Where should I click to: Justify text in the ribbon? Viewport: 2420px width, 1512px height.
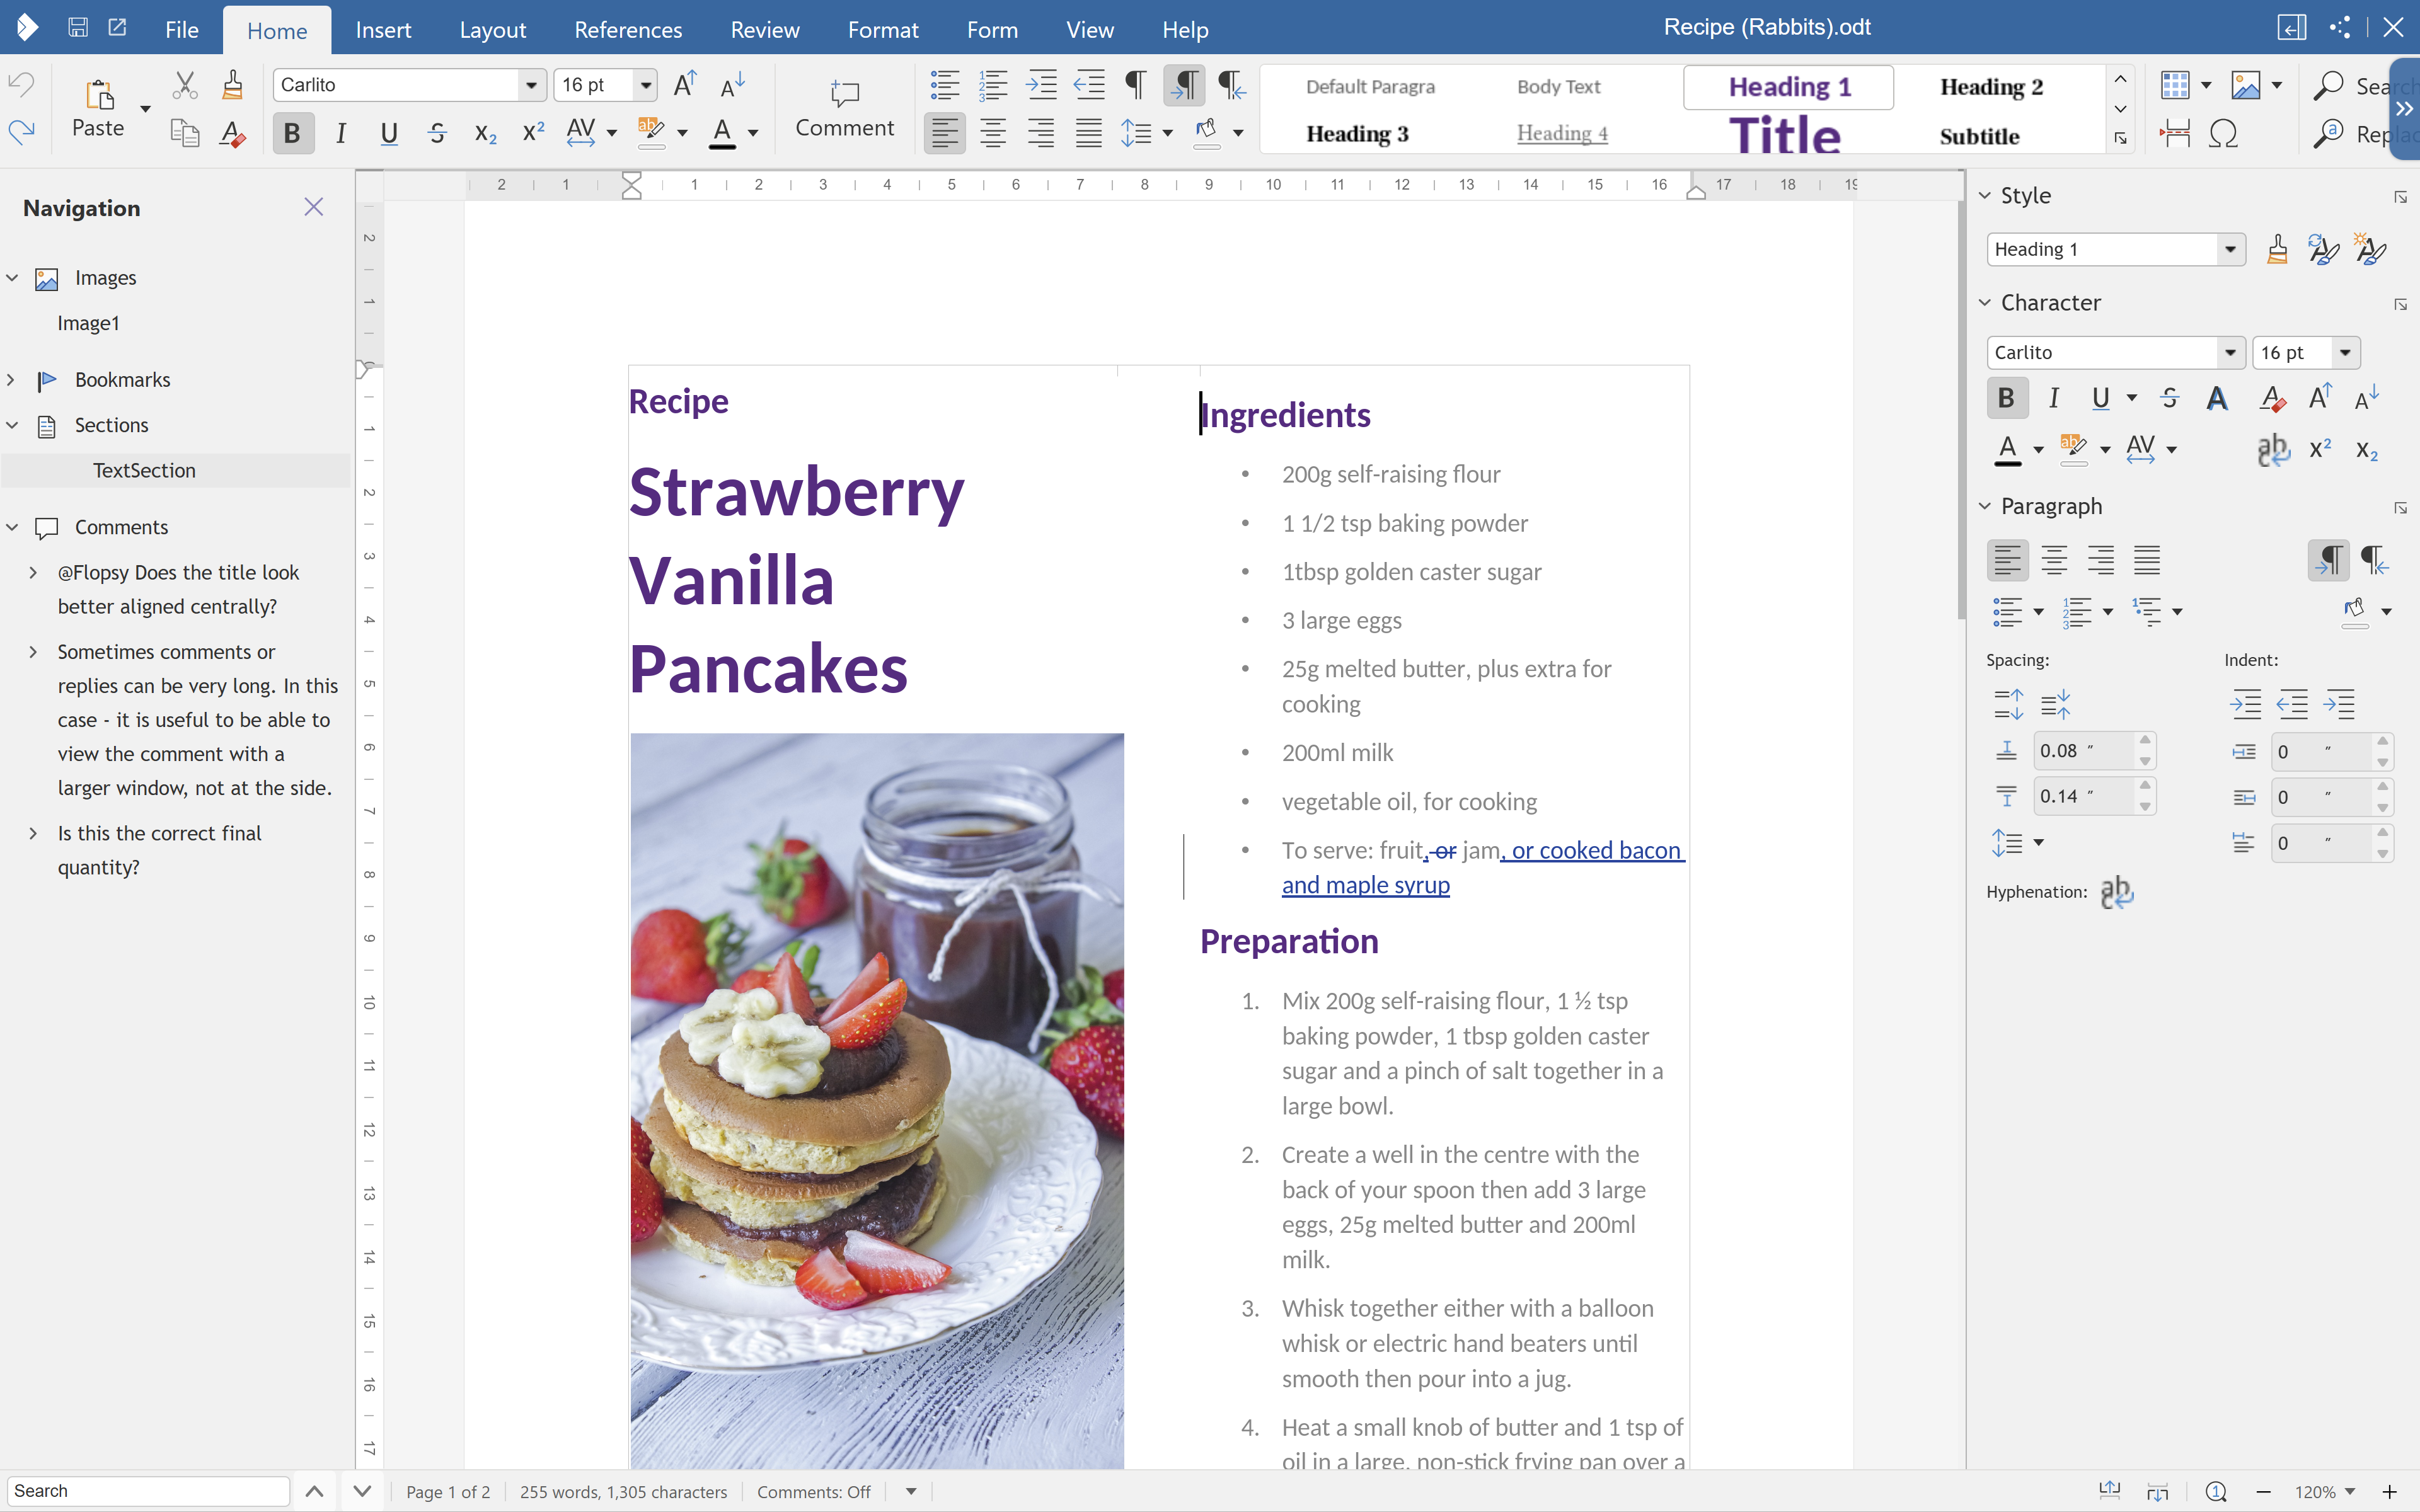[1089, 133]
